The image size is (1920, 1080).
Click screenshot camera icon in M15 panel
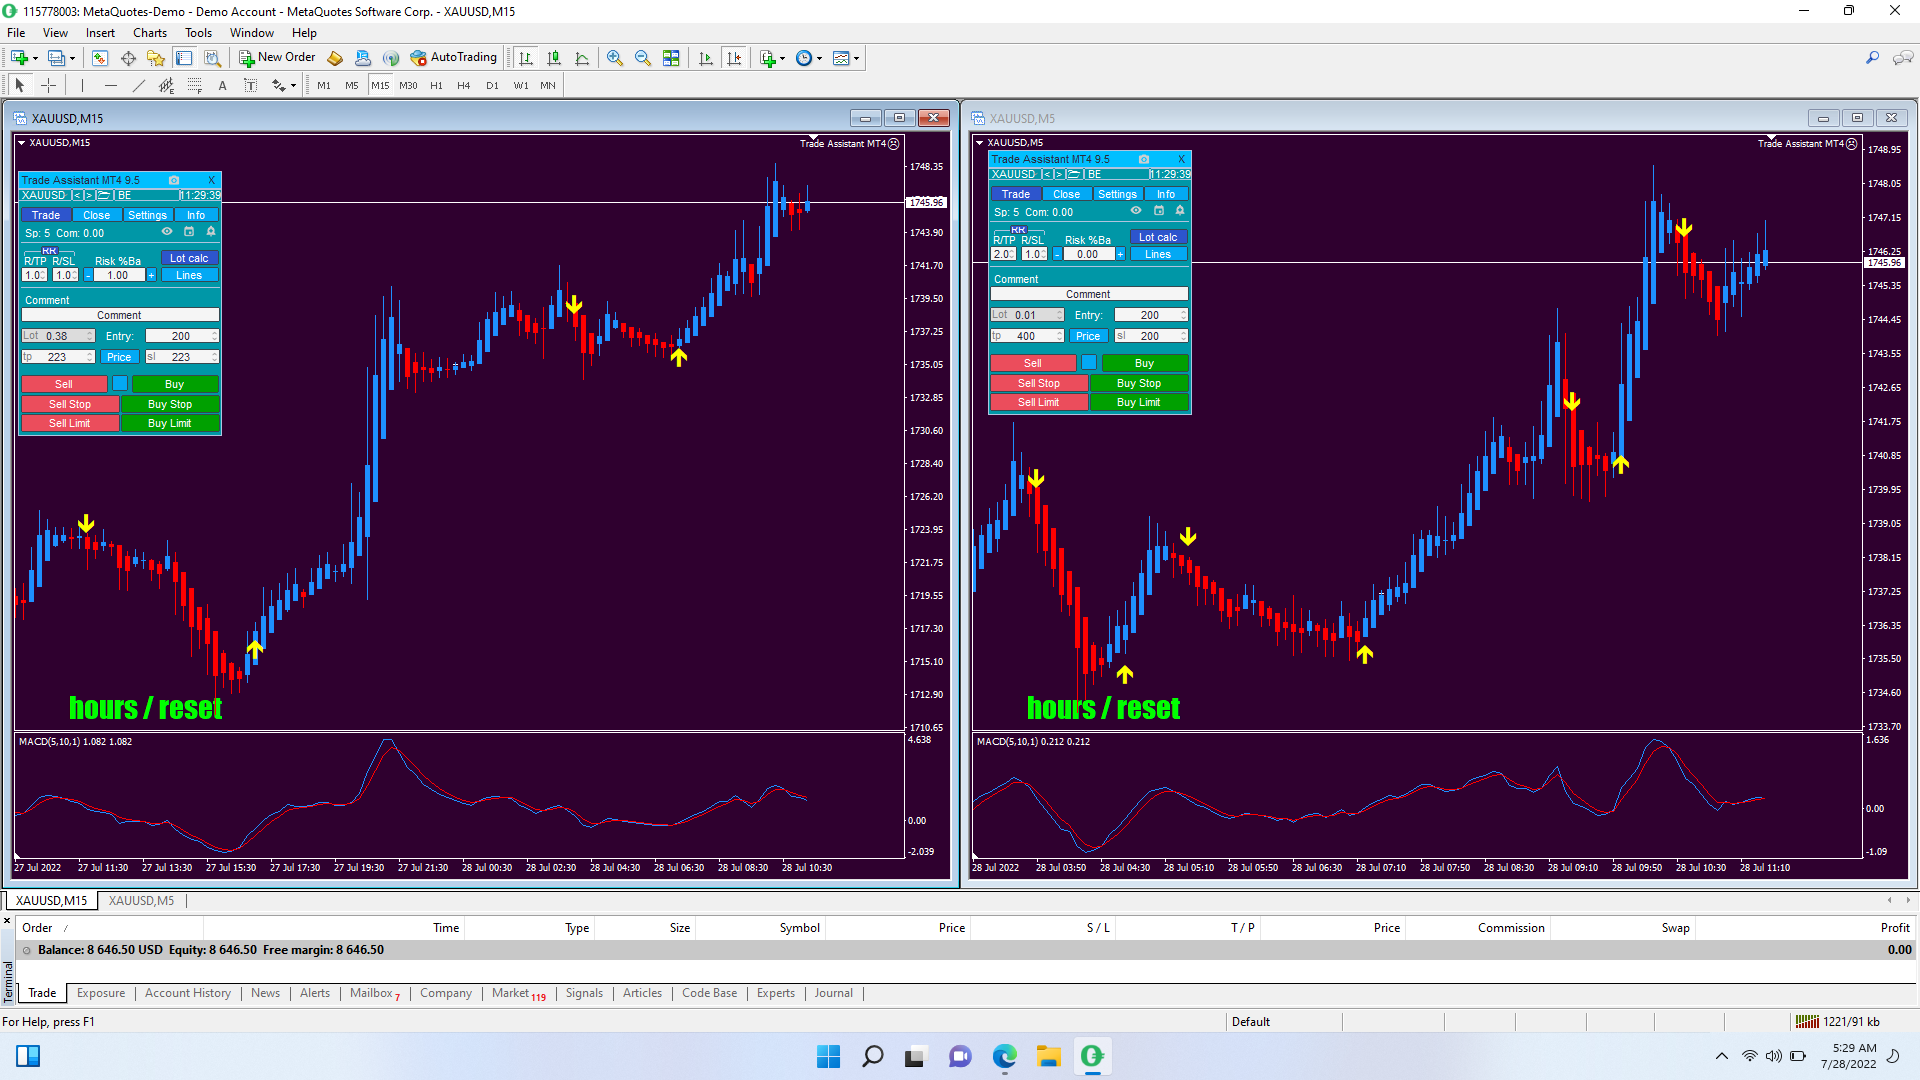click(174, 180)
